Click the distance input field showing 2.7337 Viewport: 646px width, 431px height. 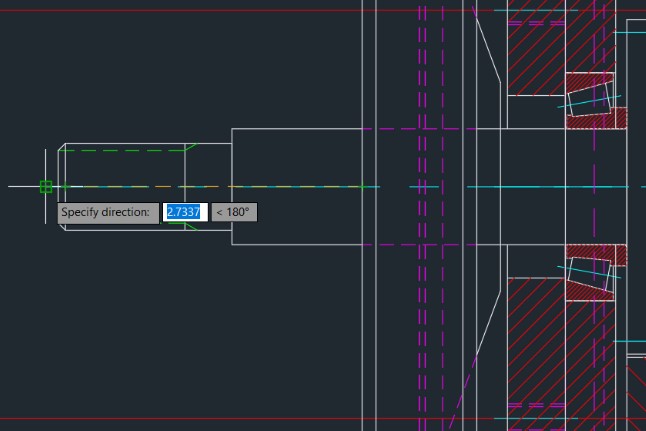click(x=185, y=212)
